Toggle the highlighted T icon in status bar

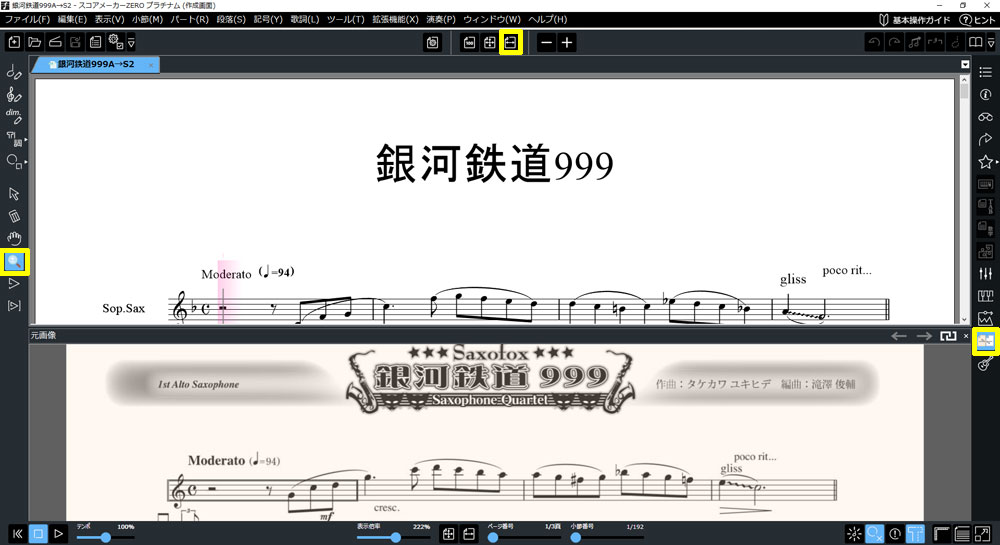(915, 534)
